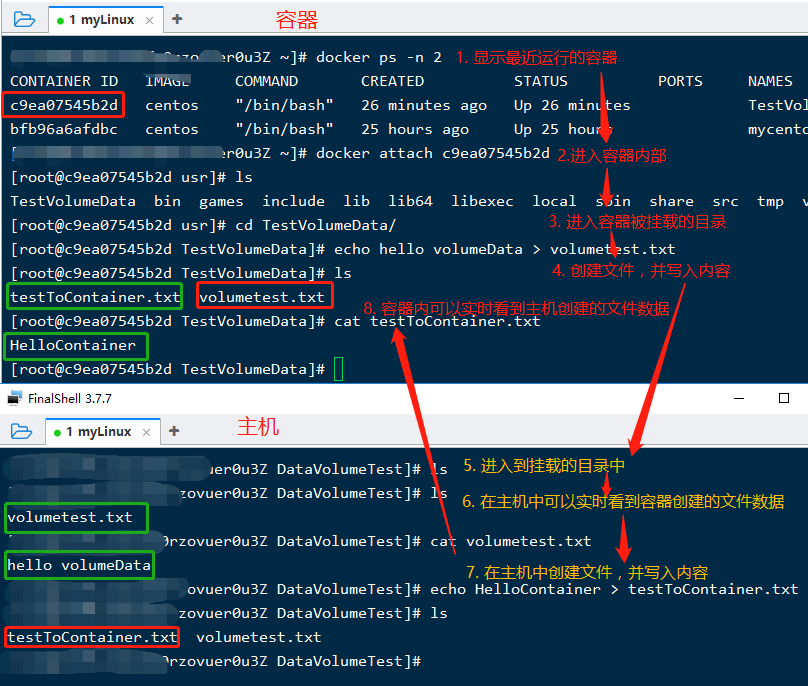Click volumetest.txt in container ls output

click(262, 297)
